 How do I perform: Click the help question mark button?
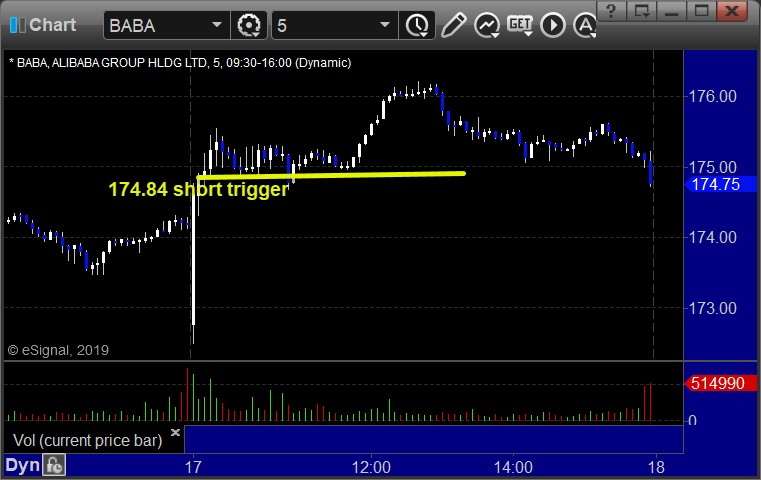click(611, 11)
